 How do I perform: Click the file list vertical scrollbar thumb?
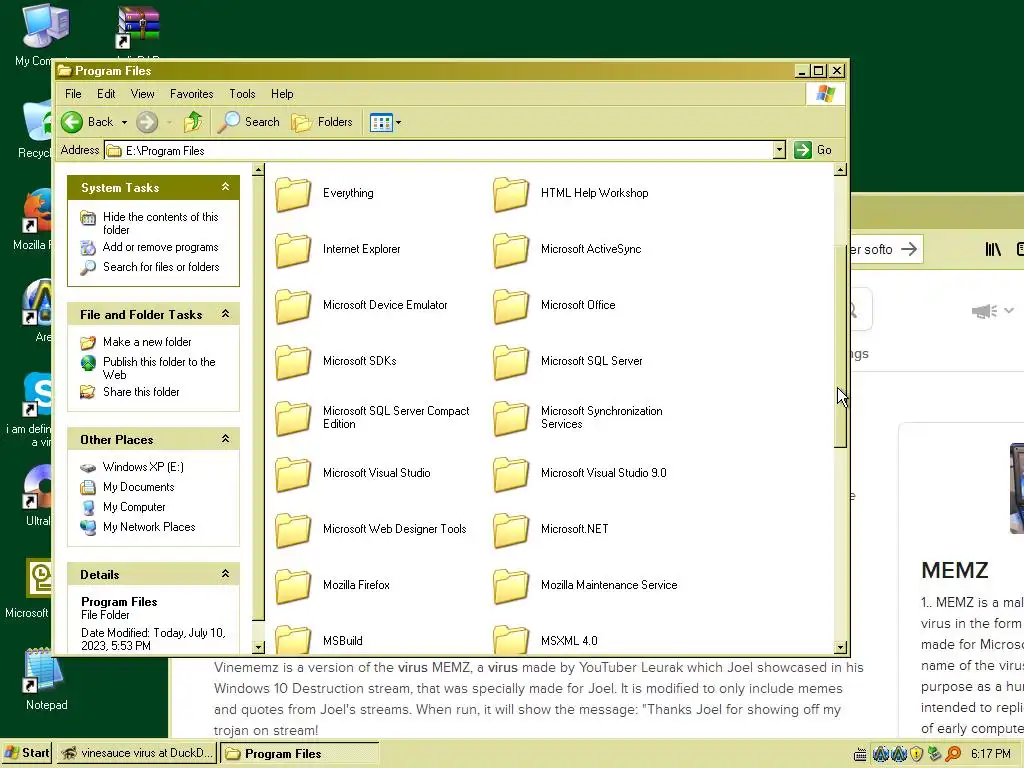coord(840,348)
